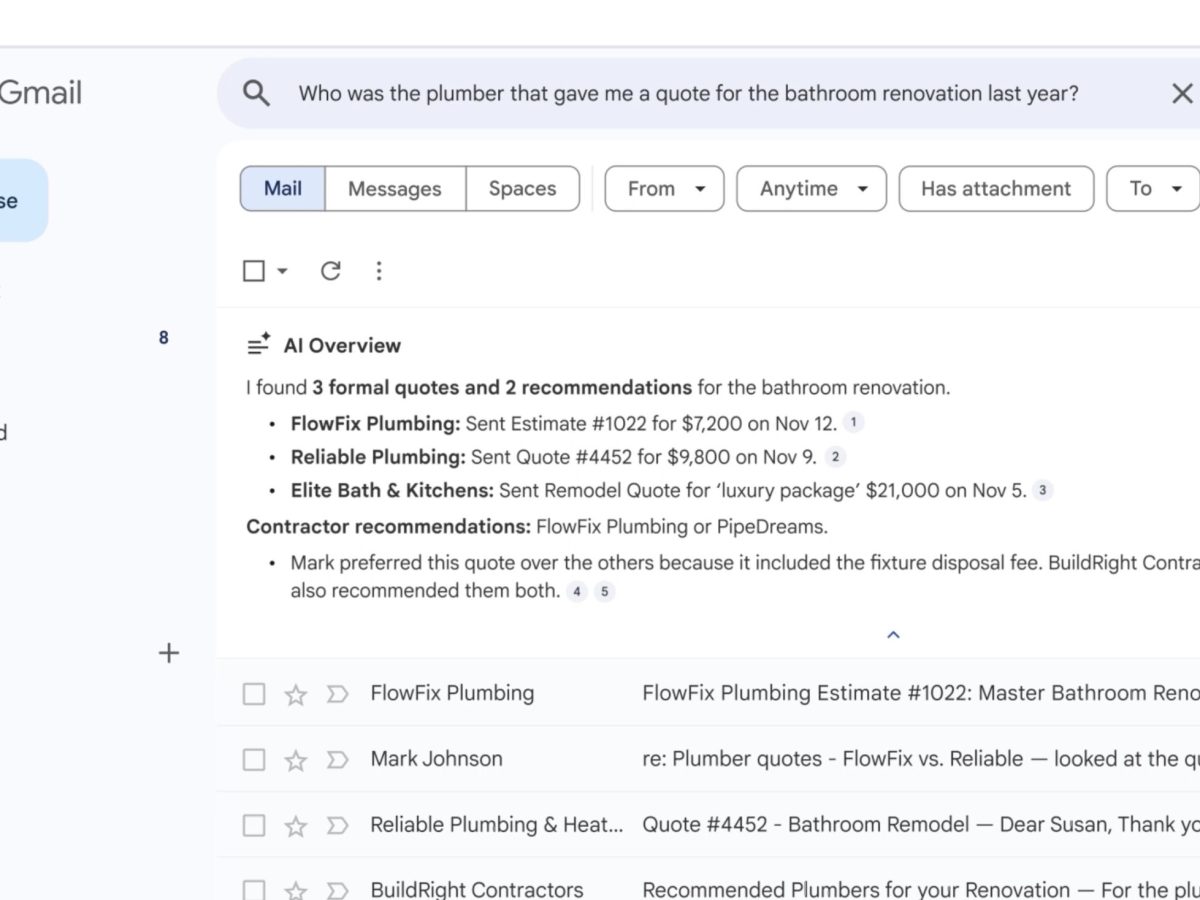Open citation 1 for FlowFix estimate
This screenshot has height=900, width=1200.
pos(853,423)
